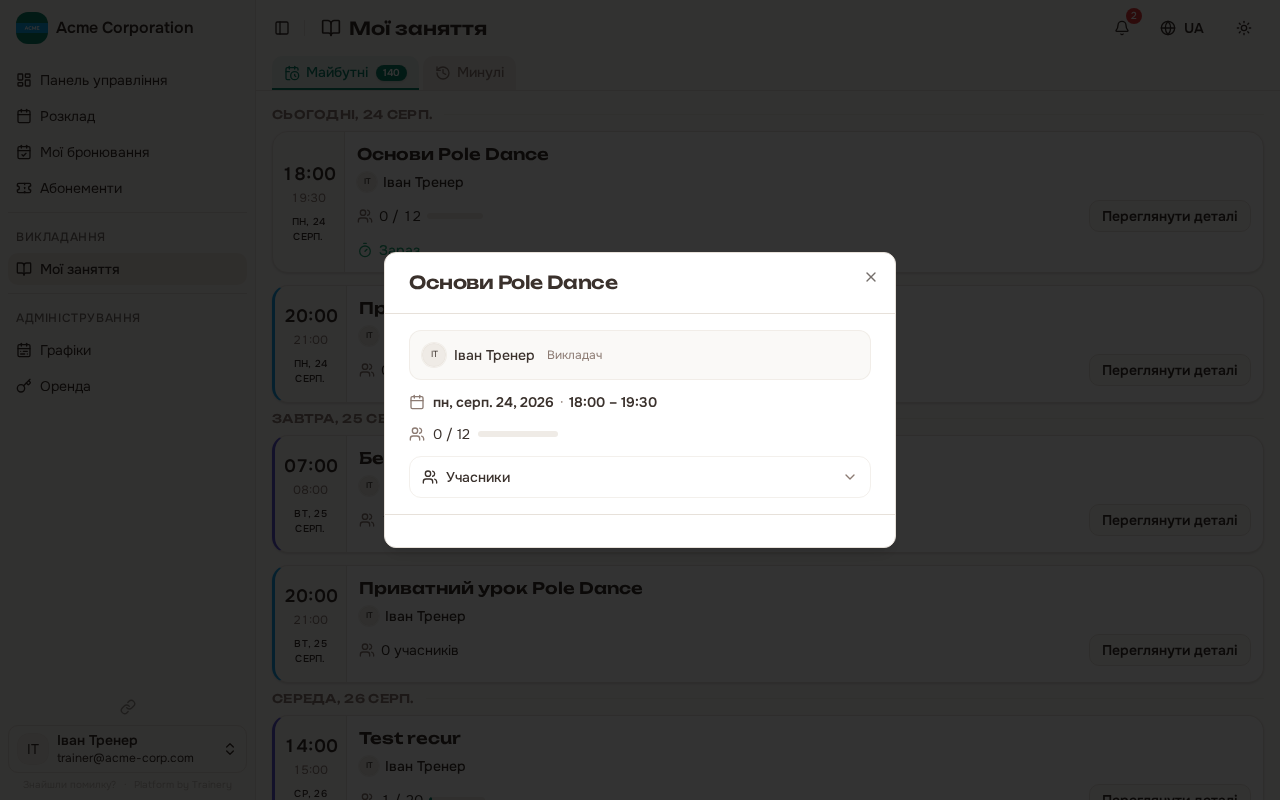The width and height of the screenshot is (1280, 800).
Task: Click the 140 badge on Майбутні tab
Action: coord(391,72)
